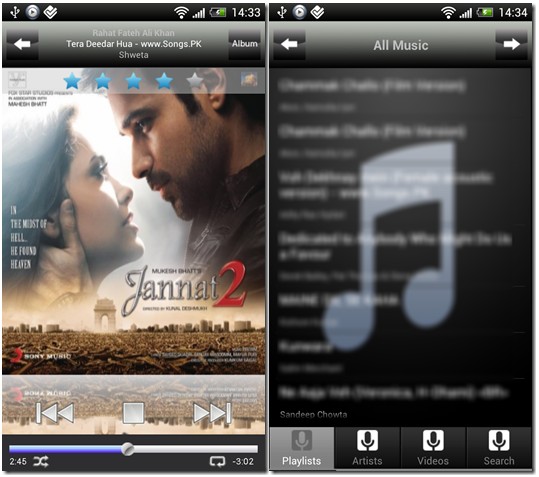Tap the back arrow in All Music
The height and width of the screenshot is (477, 539).
point(289,44)
